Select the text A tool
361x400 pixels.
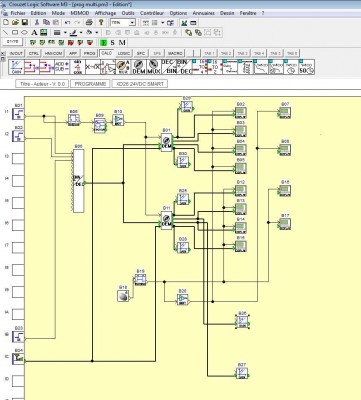click(x=34, y=32)
